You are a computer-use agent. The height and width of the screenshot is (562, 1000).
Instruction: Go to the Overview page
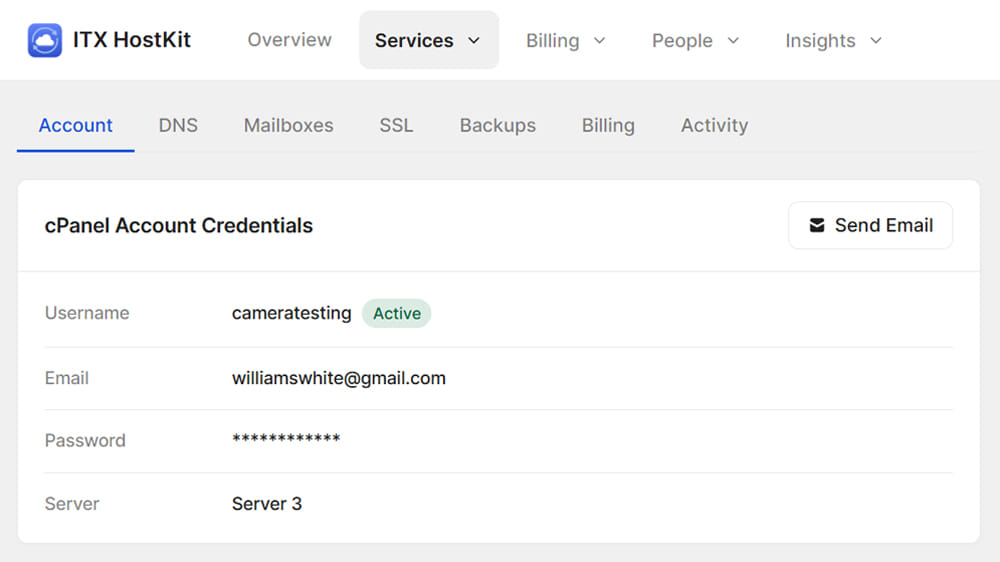coord(290,40)
